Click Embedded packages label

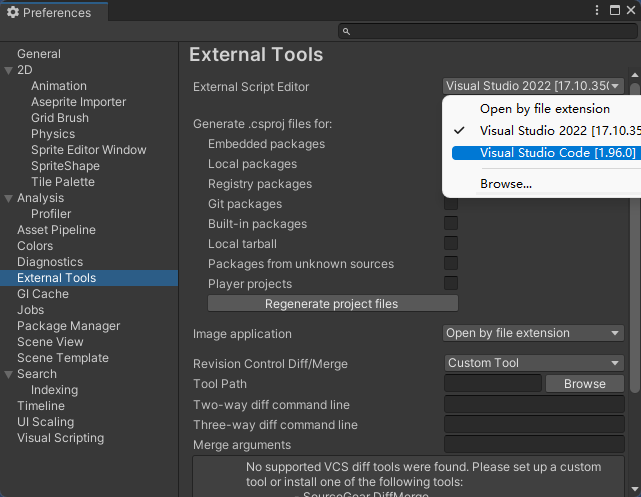pos(267,144)
